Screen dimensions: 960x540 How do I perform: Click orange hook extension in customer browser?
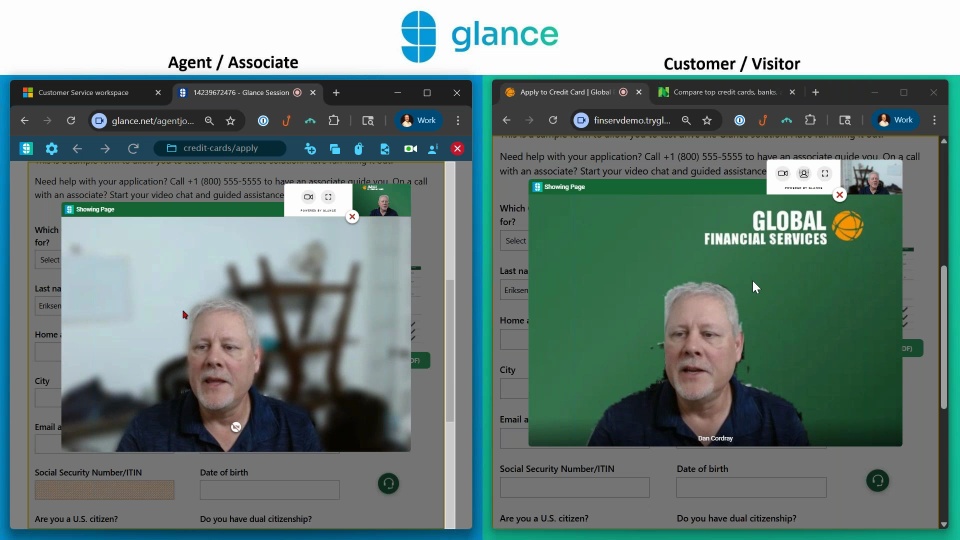tap(763, 121)
